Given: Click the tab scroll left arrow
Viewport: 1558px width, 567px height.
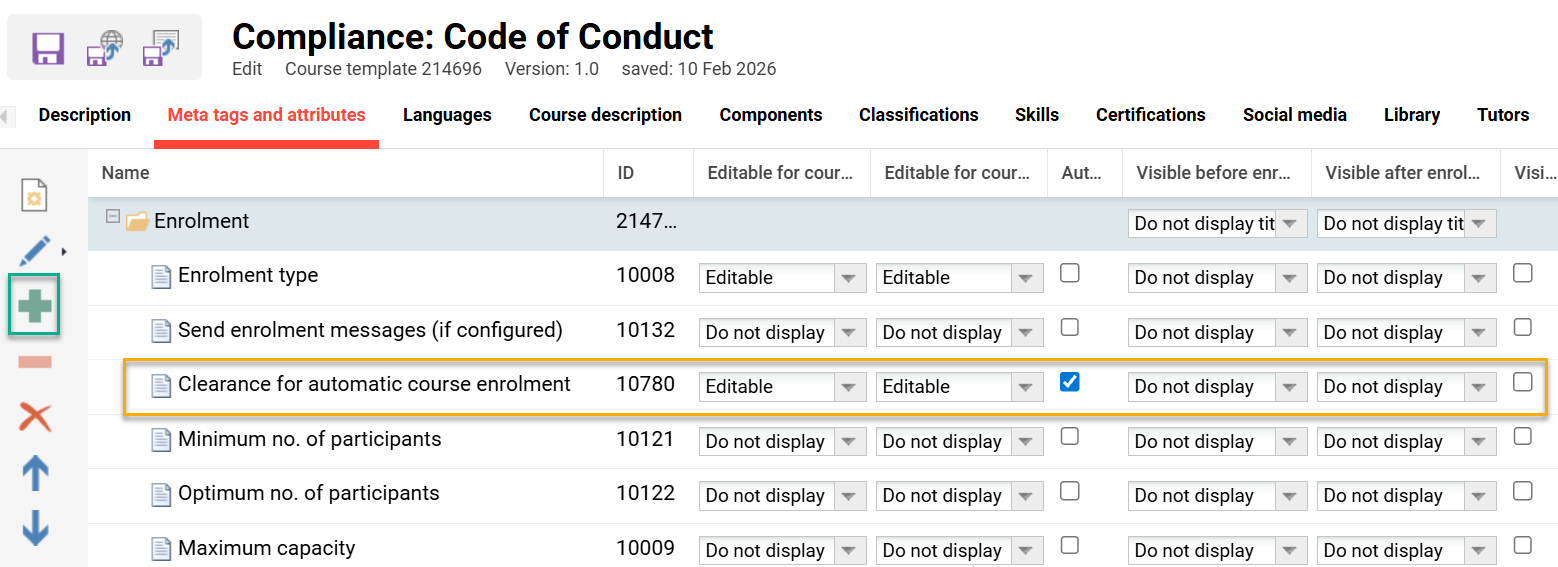Looking at the screenshot, I should tap(6, 116).
